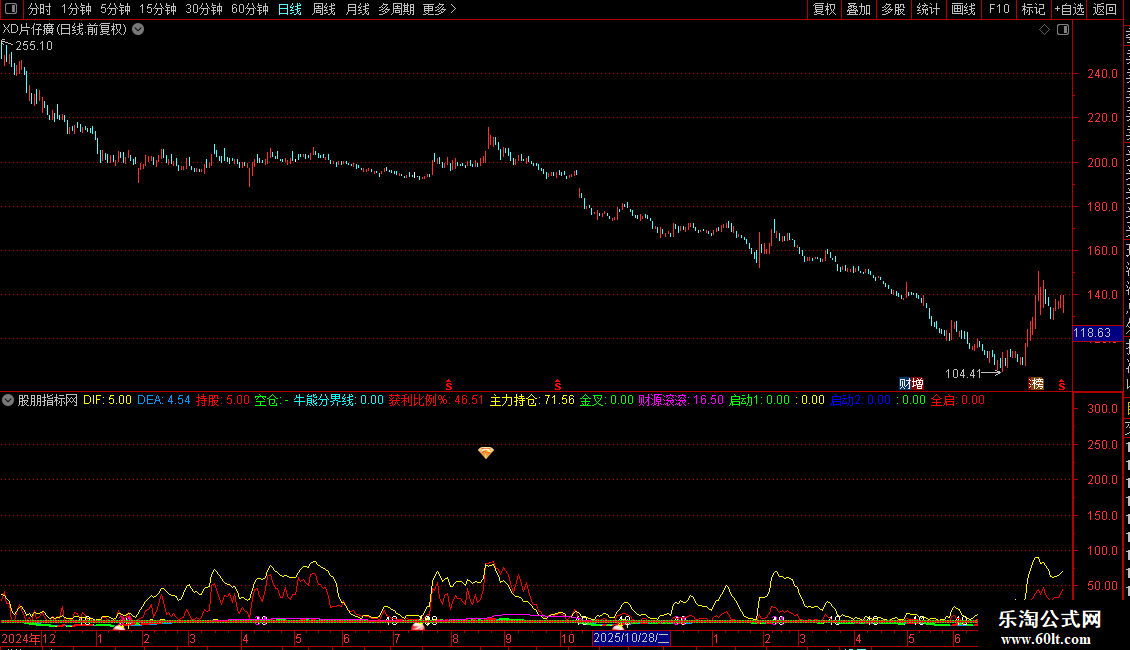Switch to the 分时 view
This screenshot has height=650, width=1130.
(40, 9)
